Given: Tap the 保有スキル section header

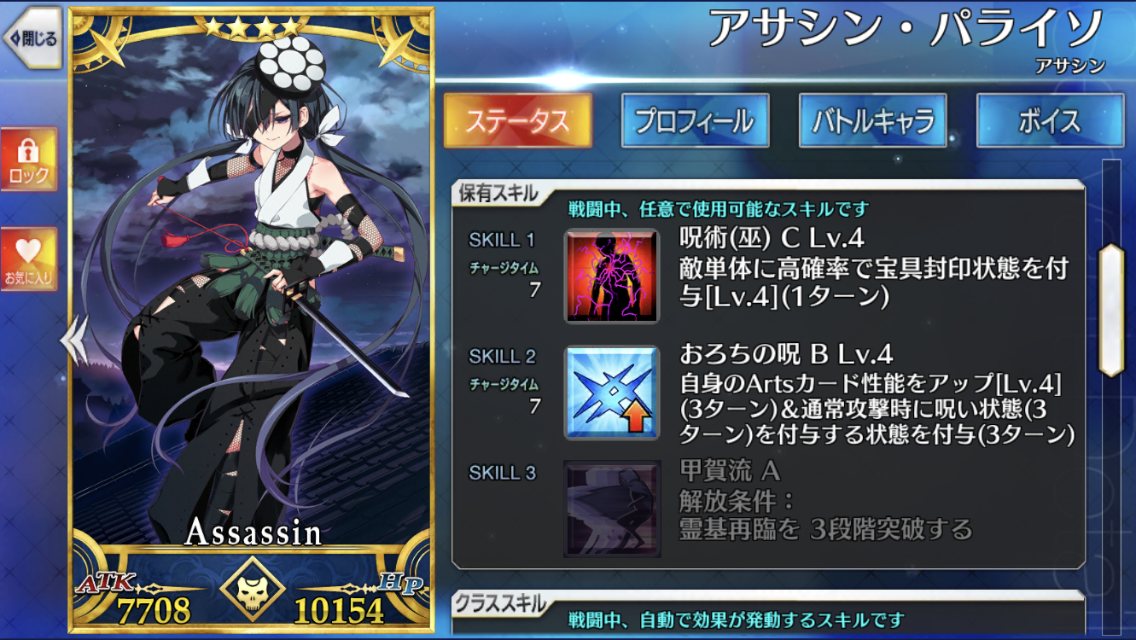Looking at the screenshot, I should pyautogui.click(x=498, y=194).
